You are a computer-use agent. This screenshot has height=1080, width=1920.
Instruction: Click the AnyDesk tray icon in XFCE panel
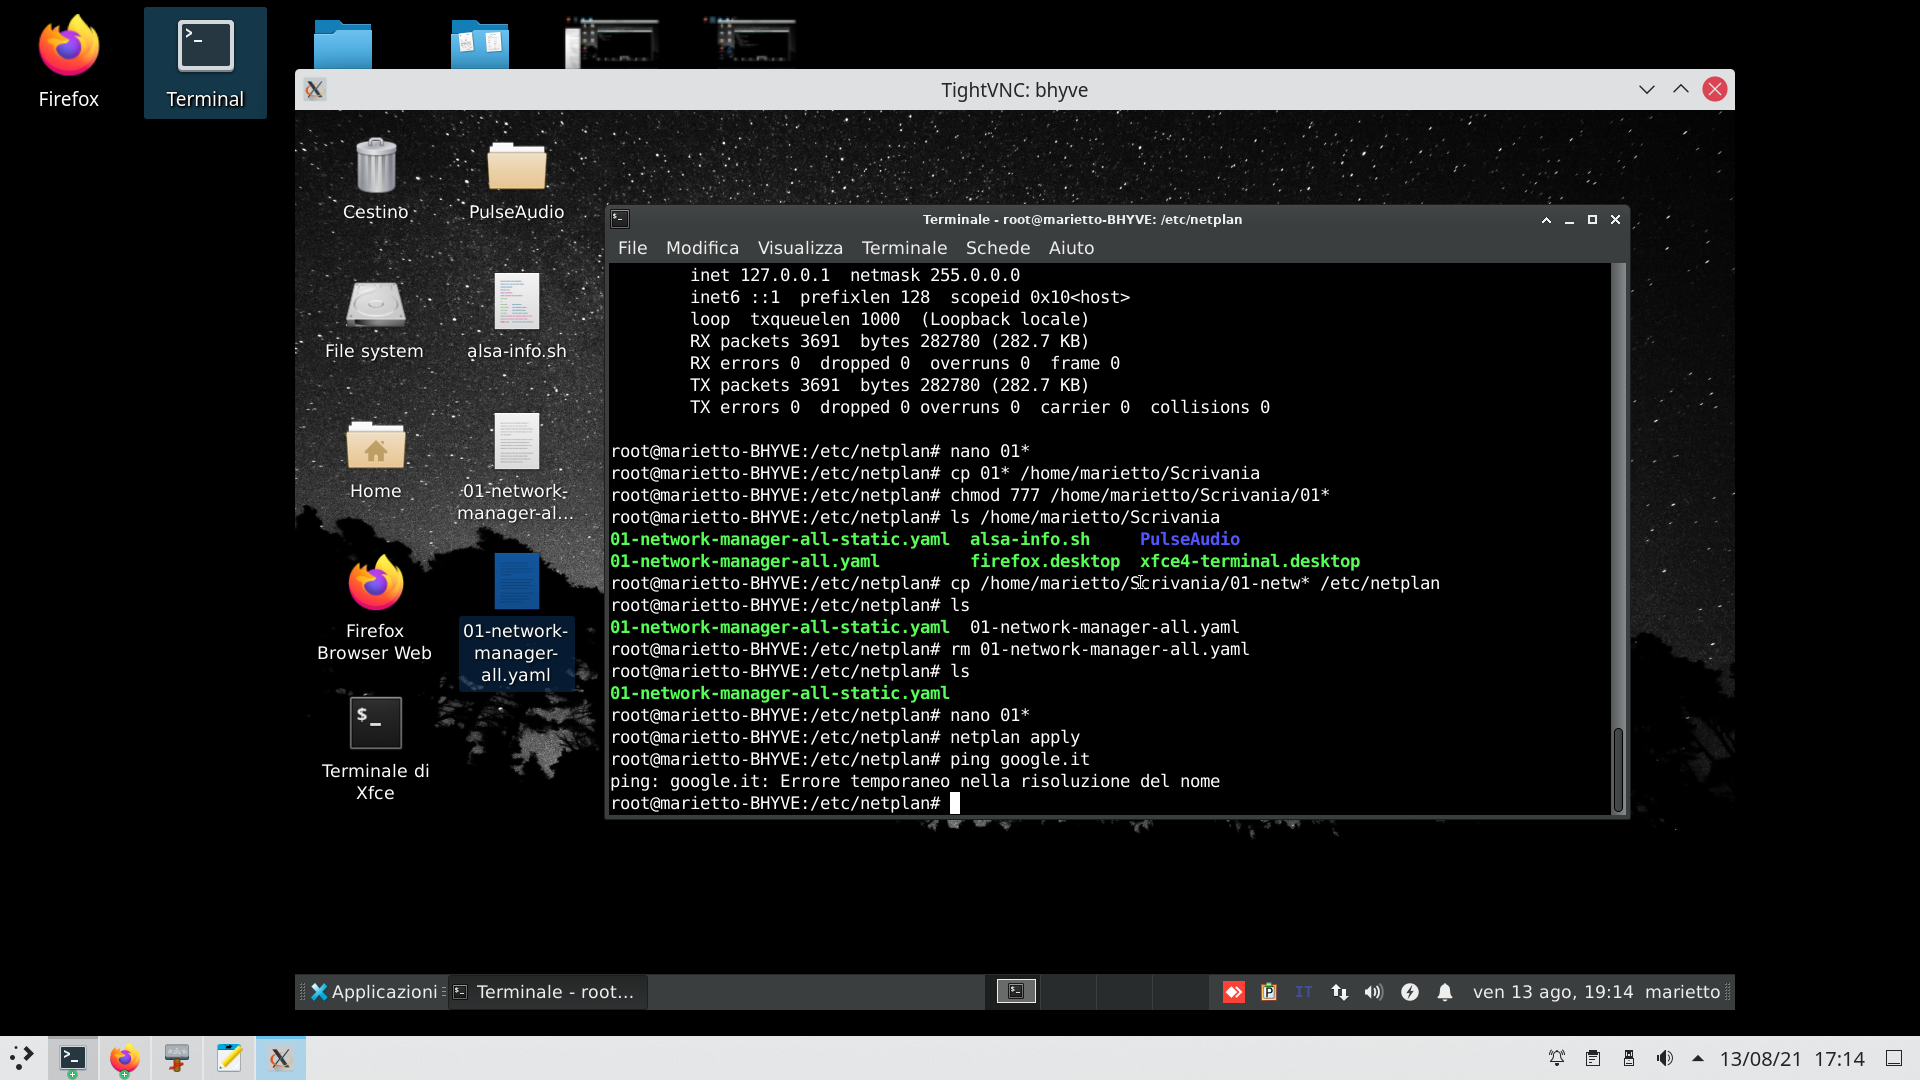(x=1234, y=992)
